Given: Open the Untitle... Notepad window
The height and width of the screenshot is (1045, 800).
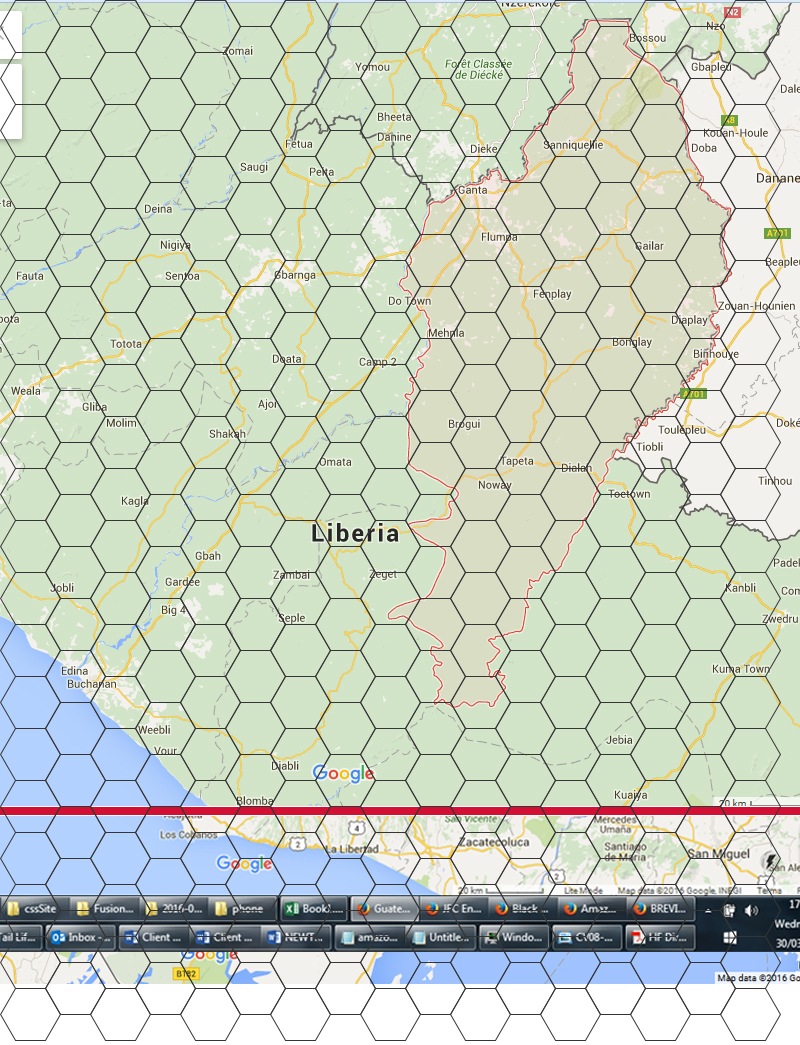Looking at the screenshot, I should (x=441, y=938).
